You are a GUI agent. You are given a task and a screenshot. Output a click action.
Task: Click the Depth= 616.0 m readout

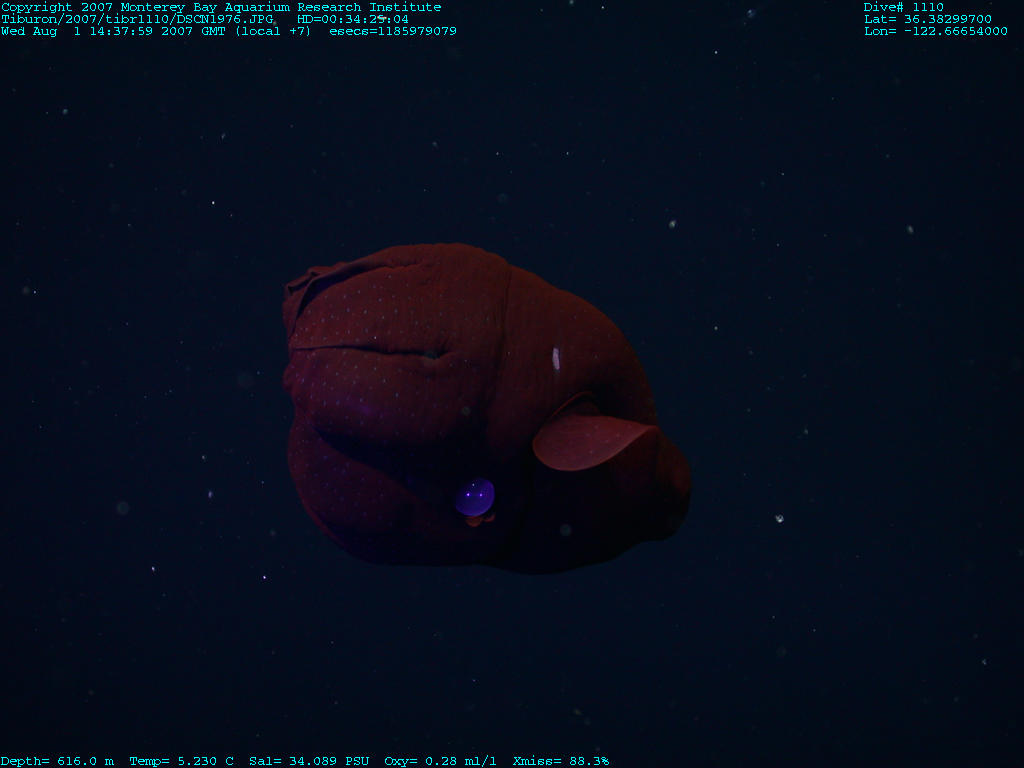coord(57,761)
